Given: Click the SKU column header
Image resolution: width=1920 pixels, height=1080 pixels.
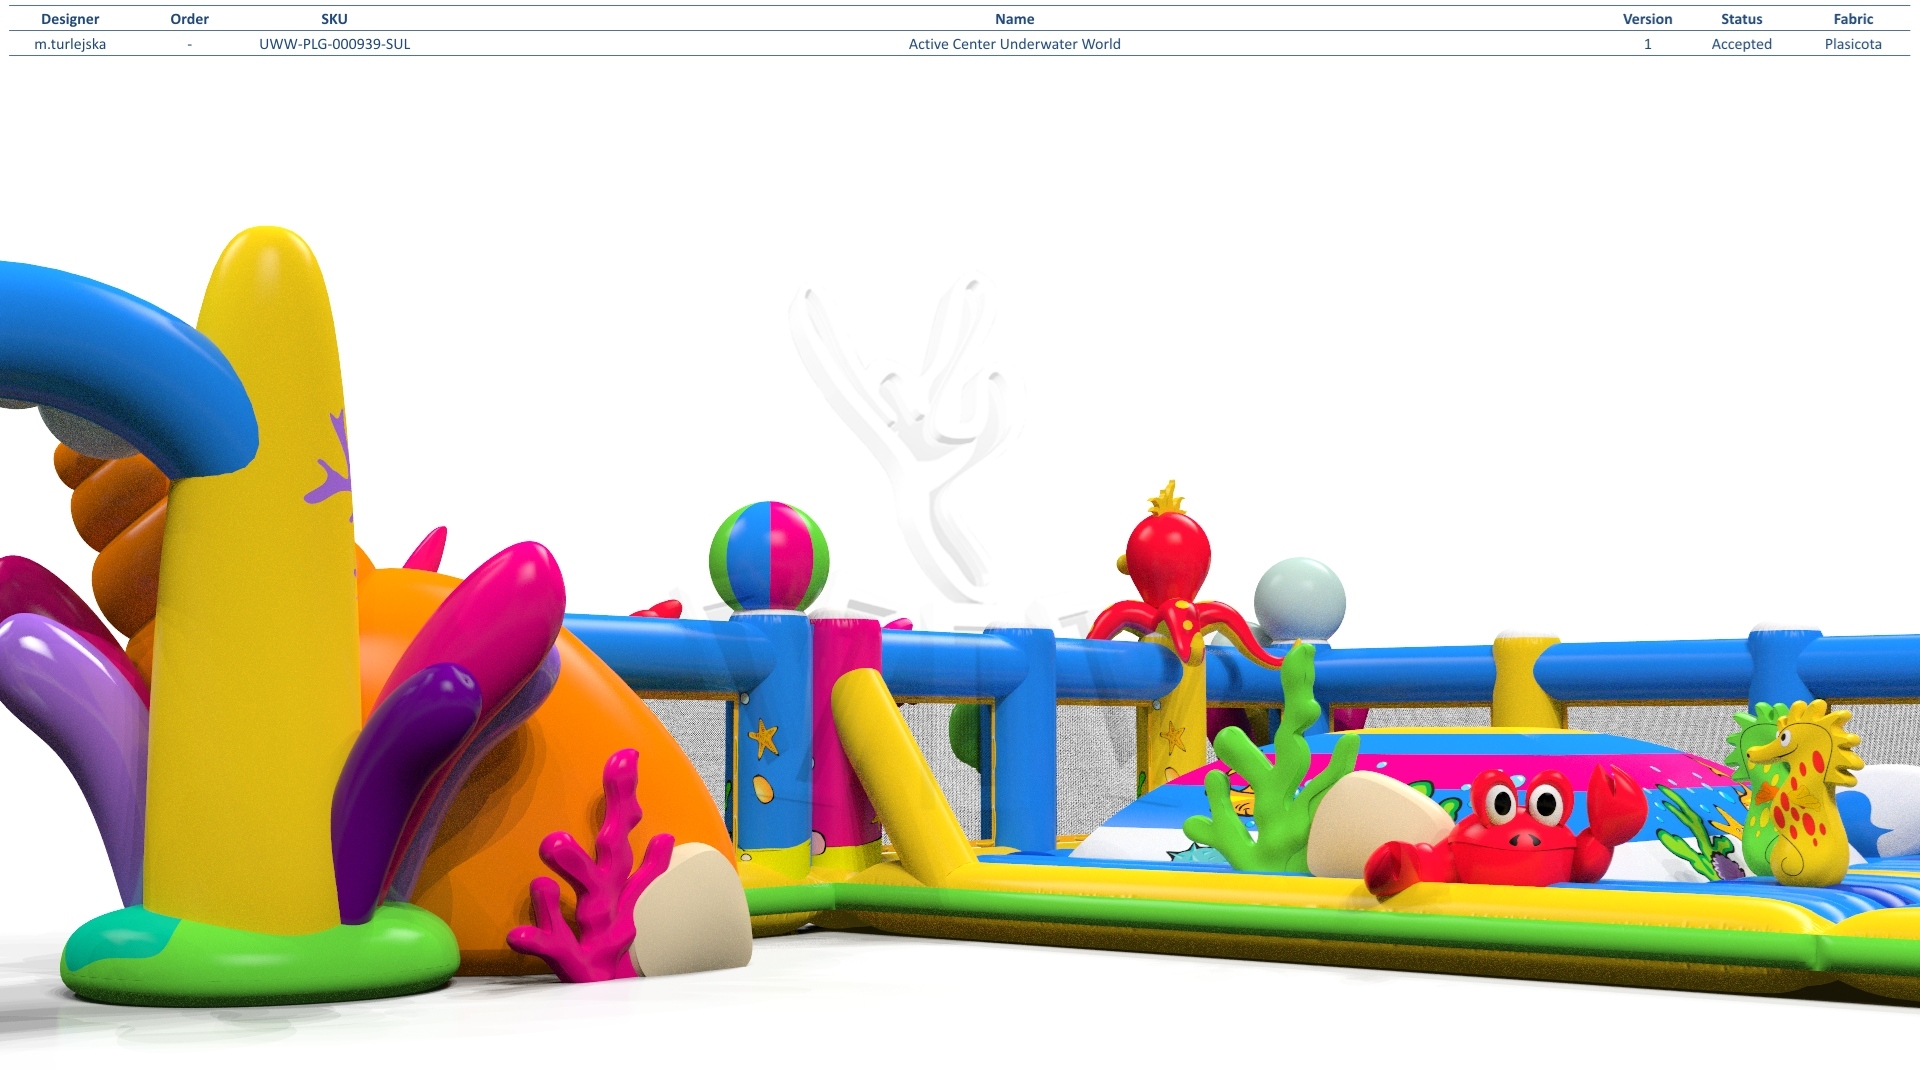Looking at the screenshot, I should coord(334,19).
